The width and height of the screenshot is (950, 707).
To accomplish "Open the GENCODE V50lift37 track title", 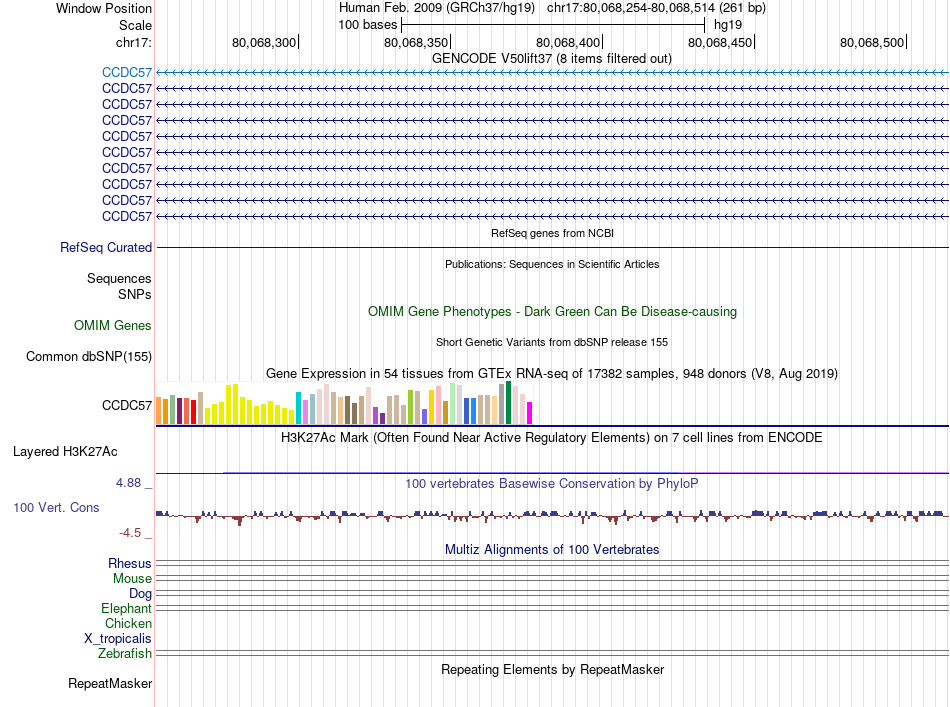I will (x=551, y=59).
